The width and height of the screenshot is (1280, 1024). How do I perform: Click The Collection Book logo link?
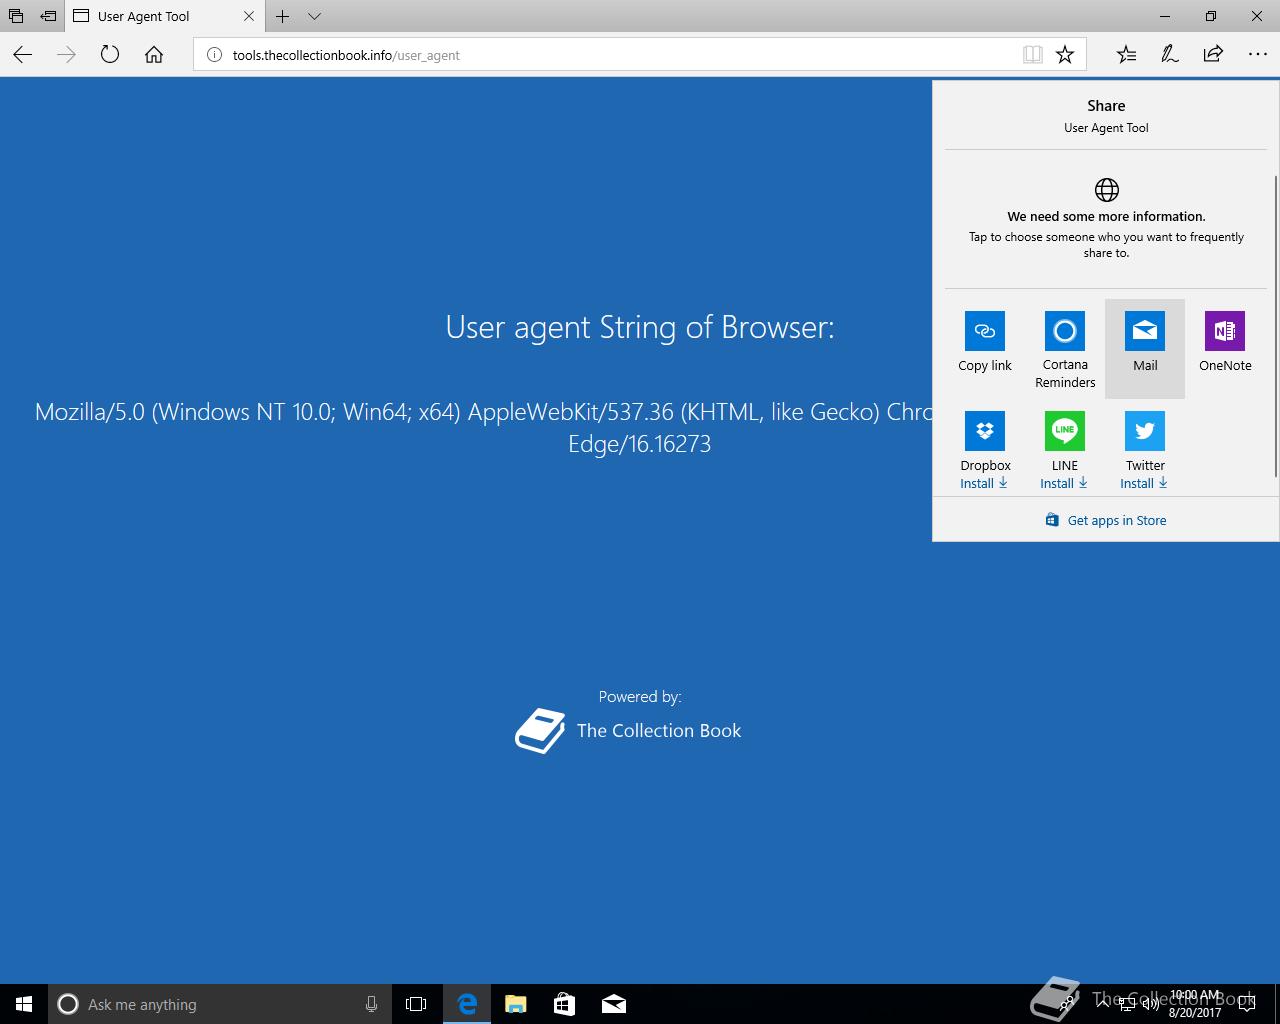628,731
